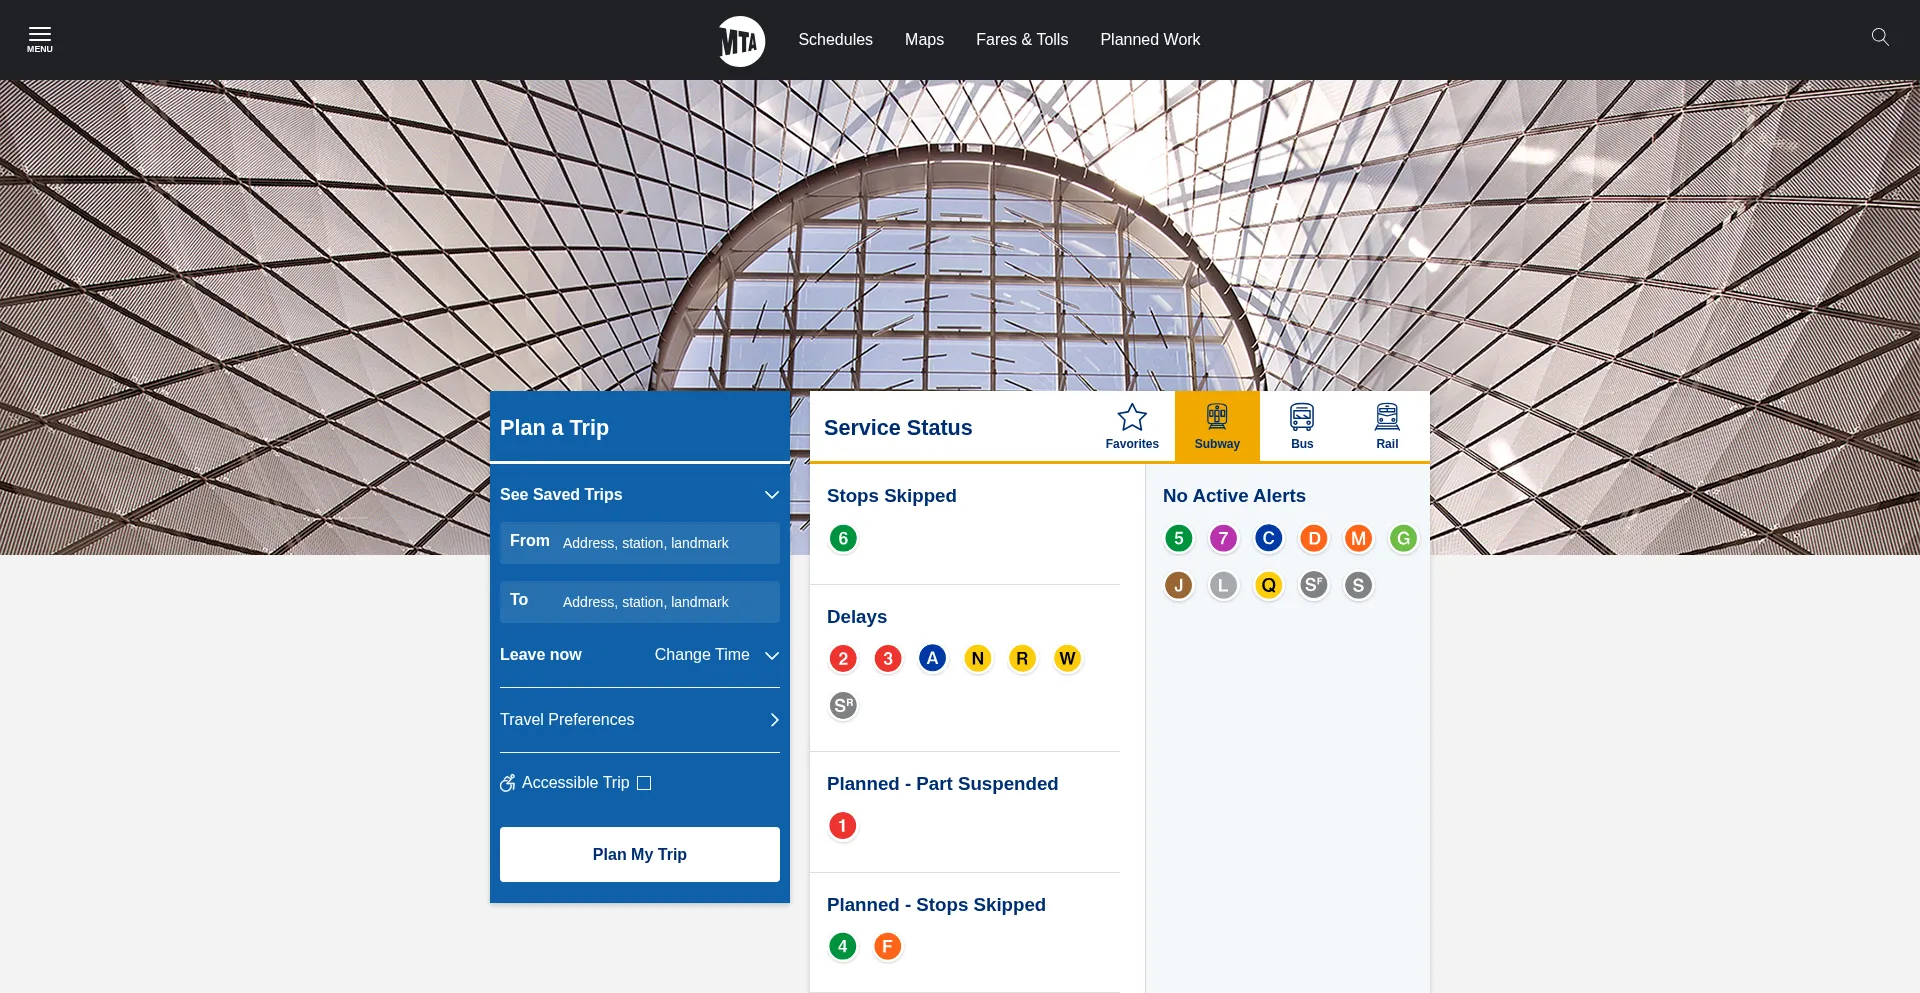Click the 7 train icon in No Active Alerts

click(x=1224, y=539)
